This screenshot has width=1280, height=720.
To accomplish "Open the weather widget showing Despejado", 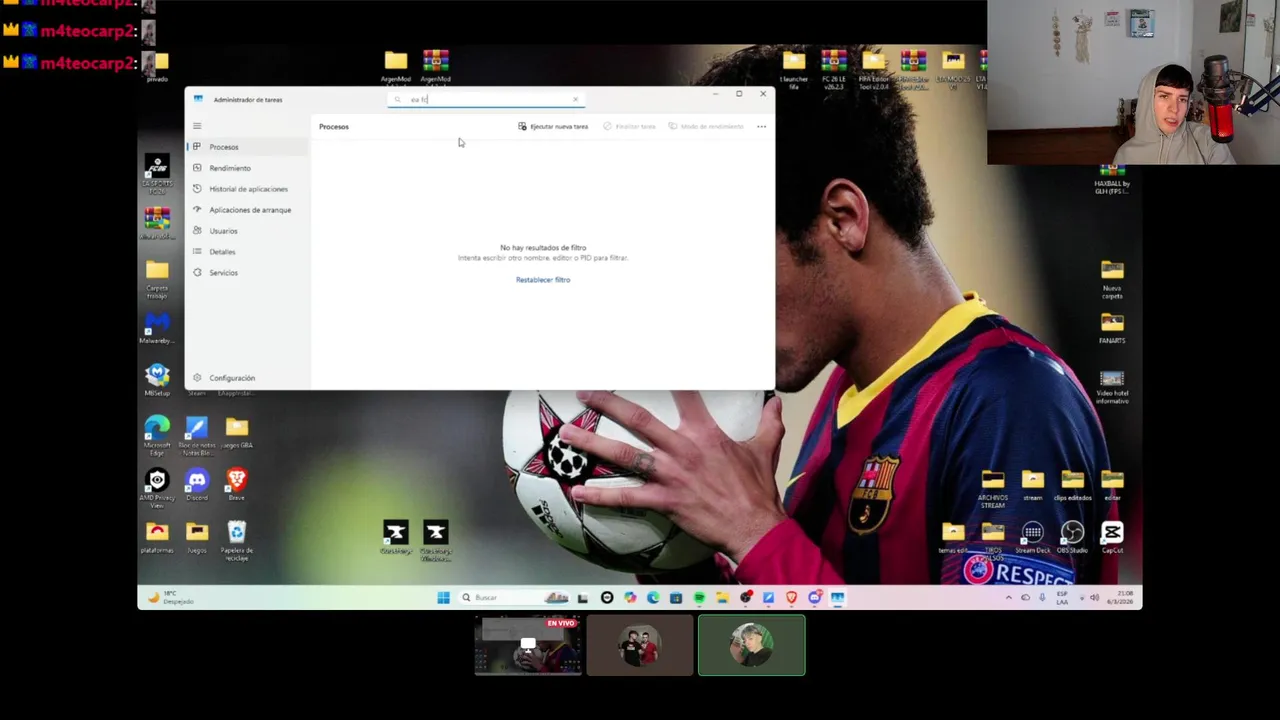I will (x=172, y=598).
